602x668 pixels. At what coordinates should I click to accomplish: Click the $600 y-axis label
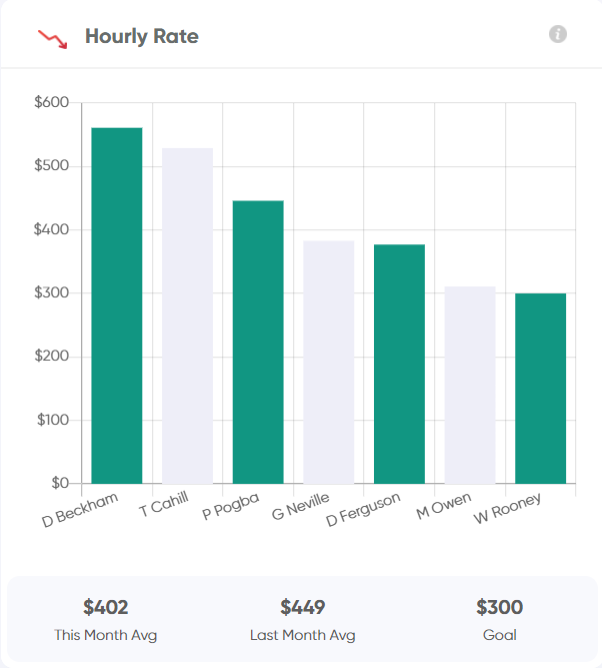coord(52,102)
